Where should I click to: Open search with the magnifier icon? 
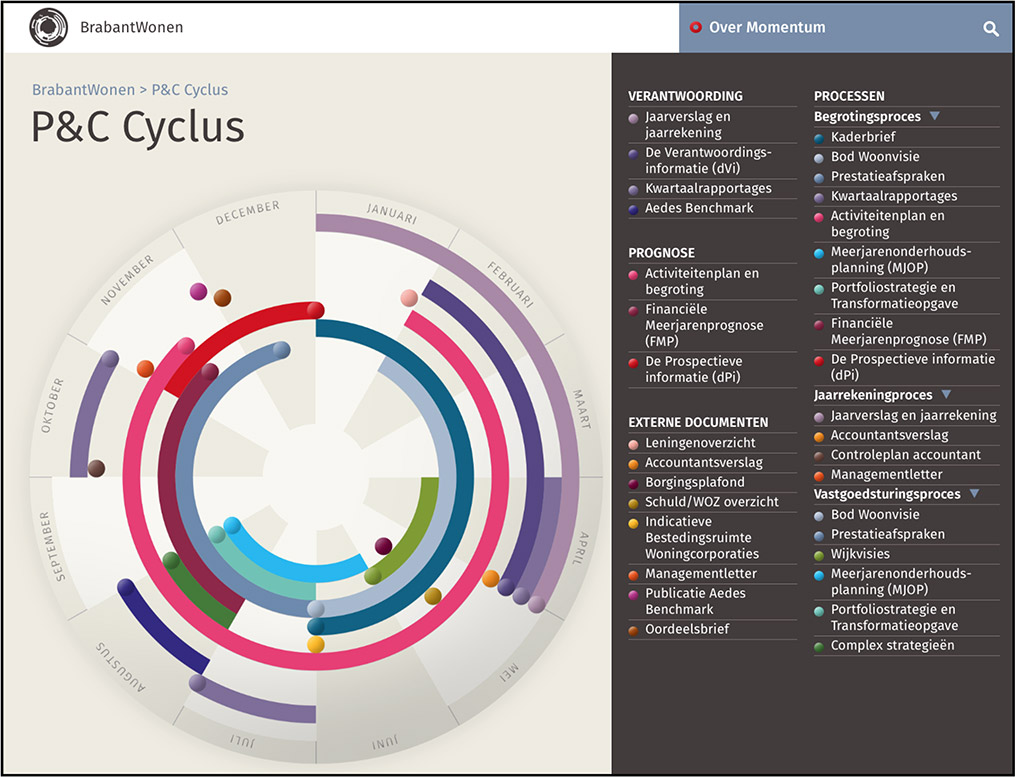(990, 28)
